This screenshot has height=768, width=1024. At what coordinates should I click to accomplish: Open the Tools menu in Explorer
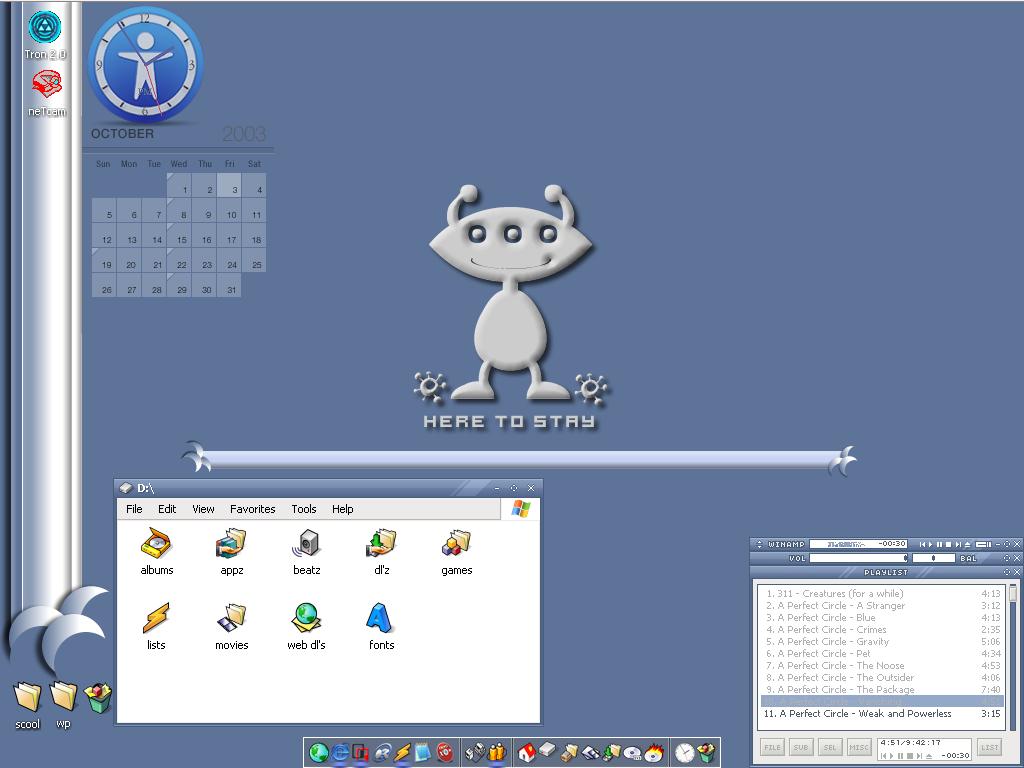(x=304, y=509)
